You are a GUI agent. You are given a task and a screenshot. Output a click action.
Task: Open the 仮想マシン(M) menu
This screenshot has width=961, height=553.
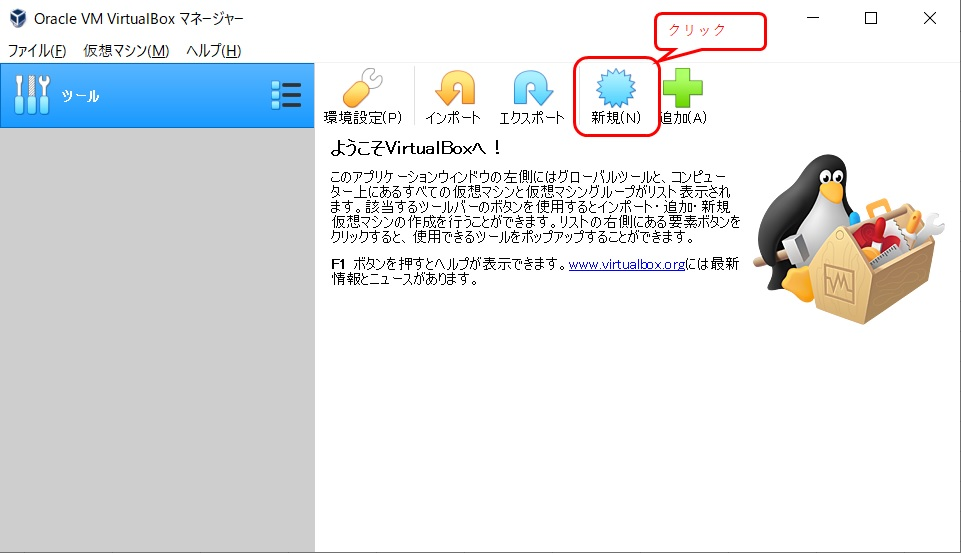126,50
